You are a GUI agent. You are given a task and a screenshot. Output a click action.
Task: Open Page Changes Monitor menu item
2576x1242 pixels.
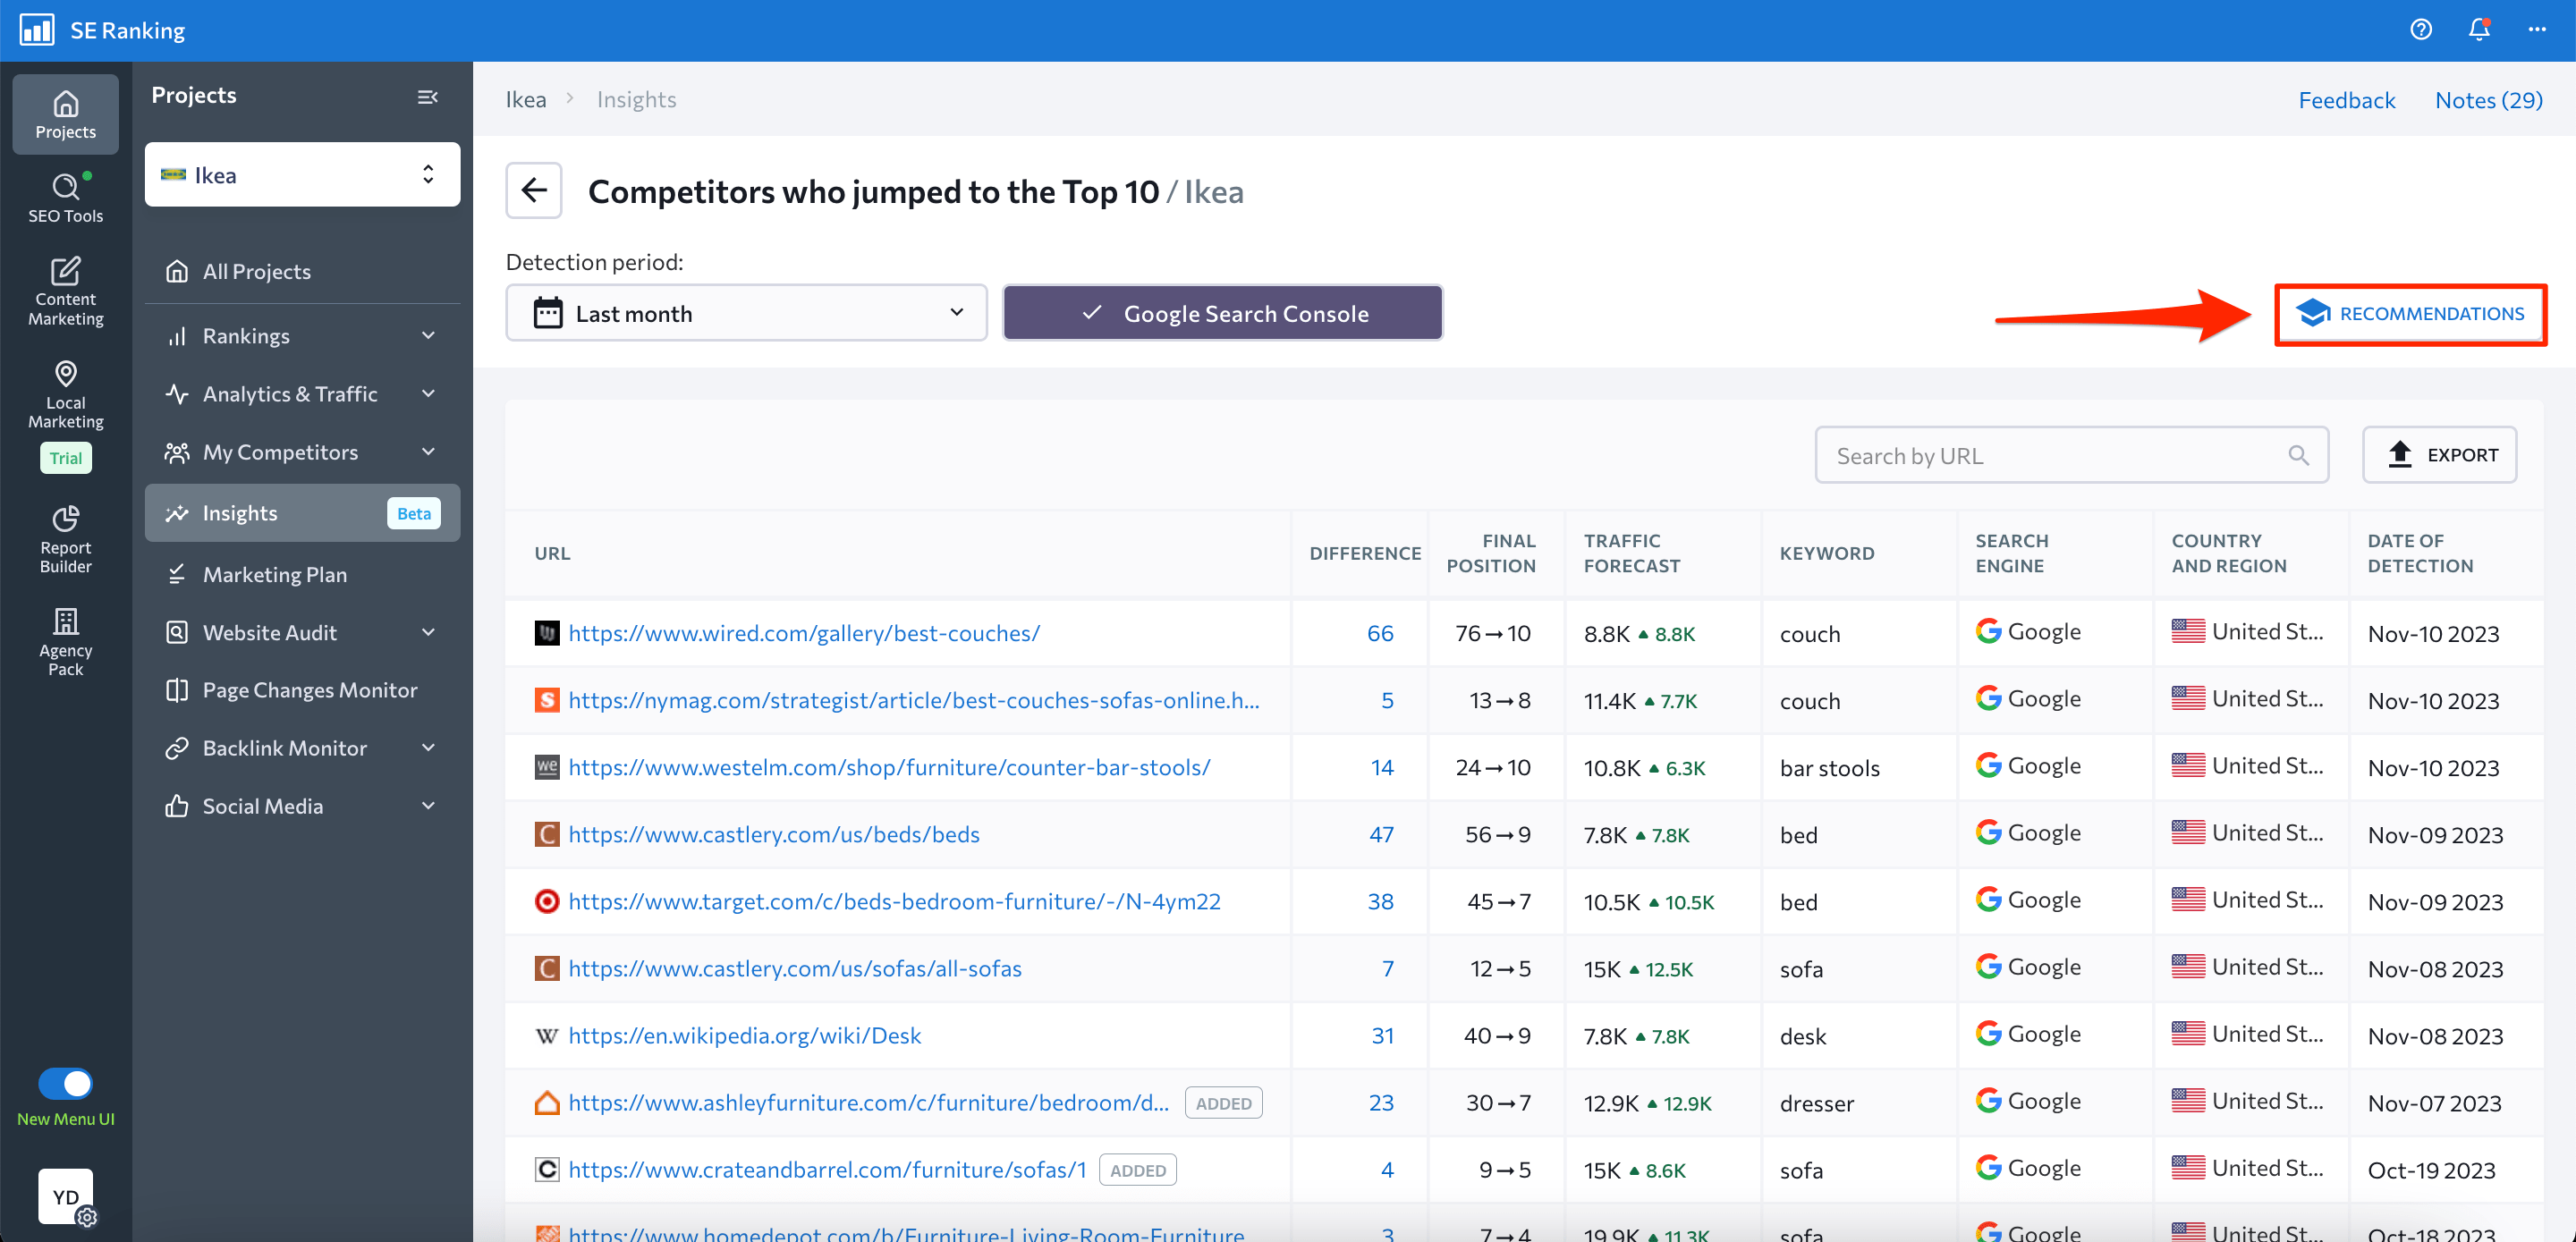[x=302, y=690]
